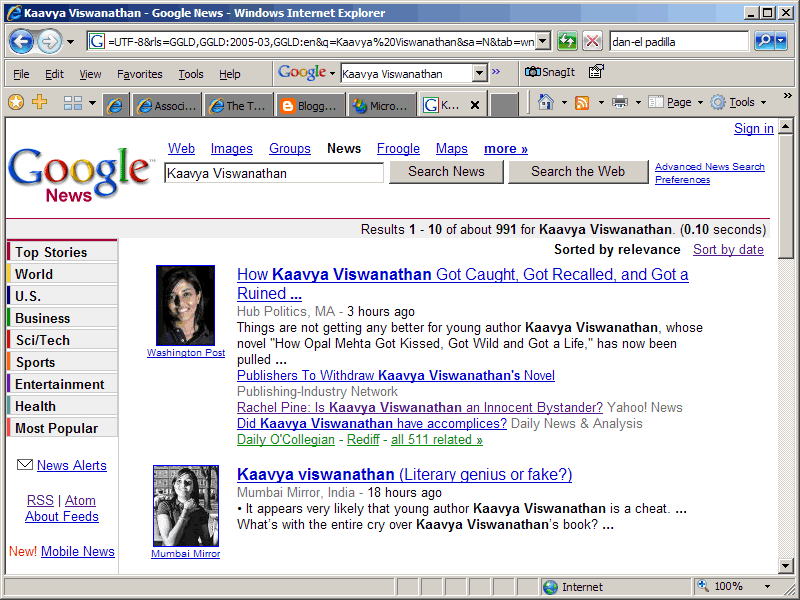Click the Maps link

click(452, 148)
